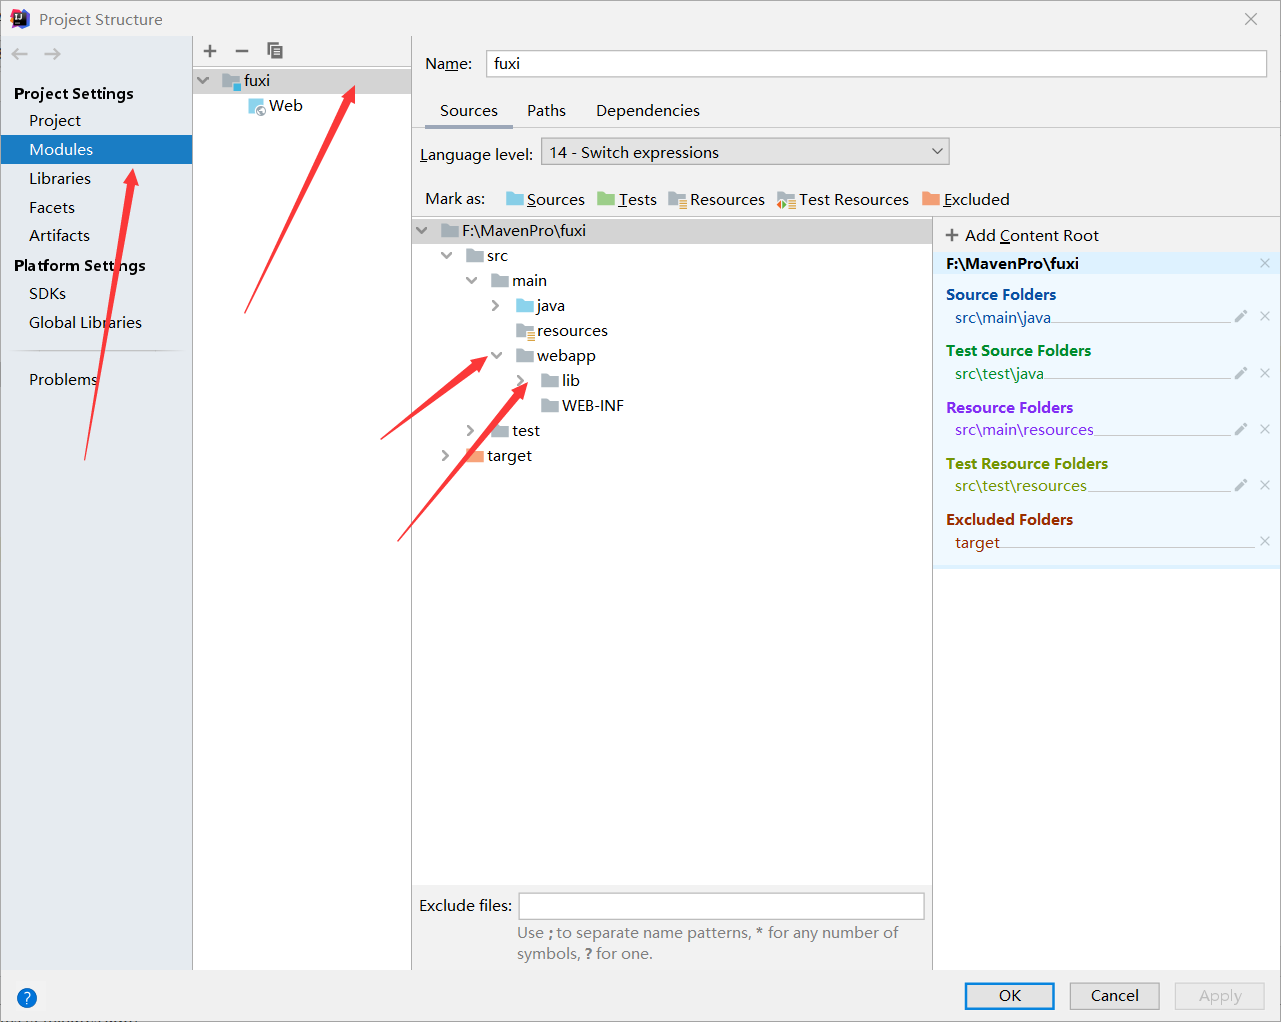Open help with the question mark icon
Image resolution: width=1281 pixels, height=1022 pixels.
[x=26, y=997]
